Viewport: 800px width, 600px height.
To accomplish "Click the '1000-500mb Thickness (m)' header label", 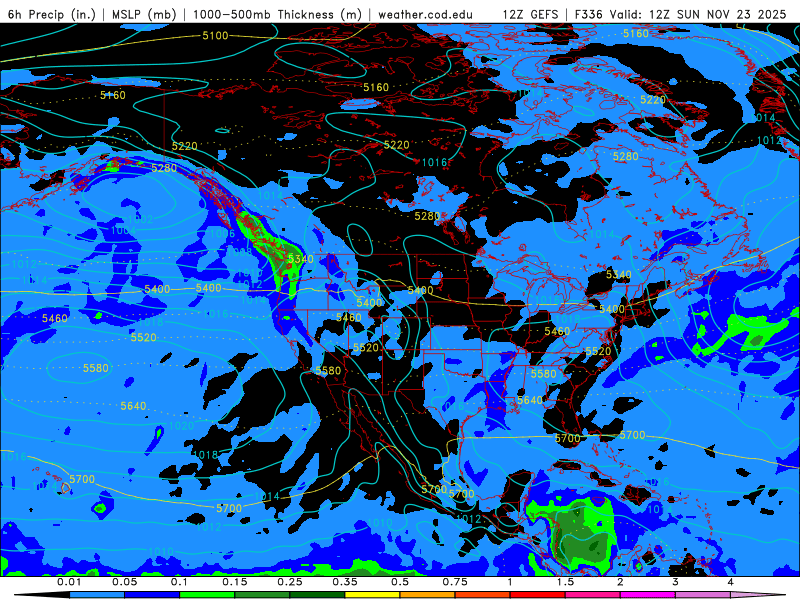I will click(277, 14).
